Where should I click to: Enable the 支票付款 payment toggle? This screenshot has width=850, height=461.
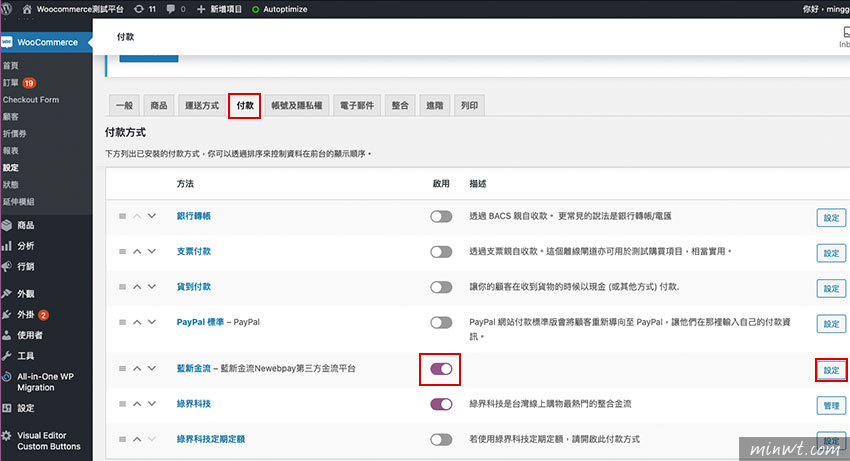point(441,252)
